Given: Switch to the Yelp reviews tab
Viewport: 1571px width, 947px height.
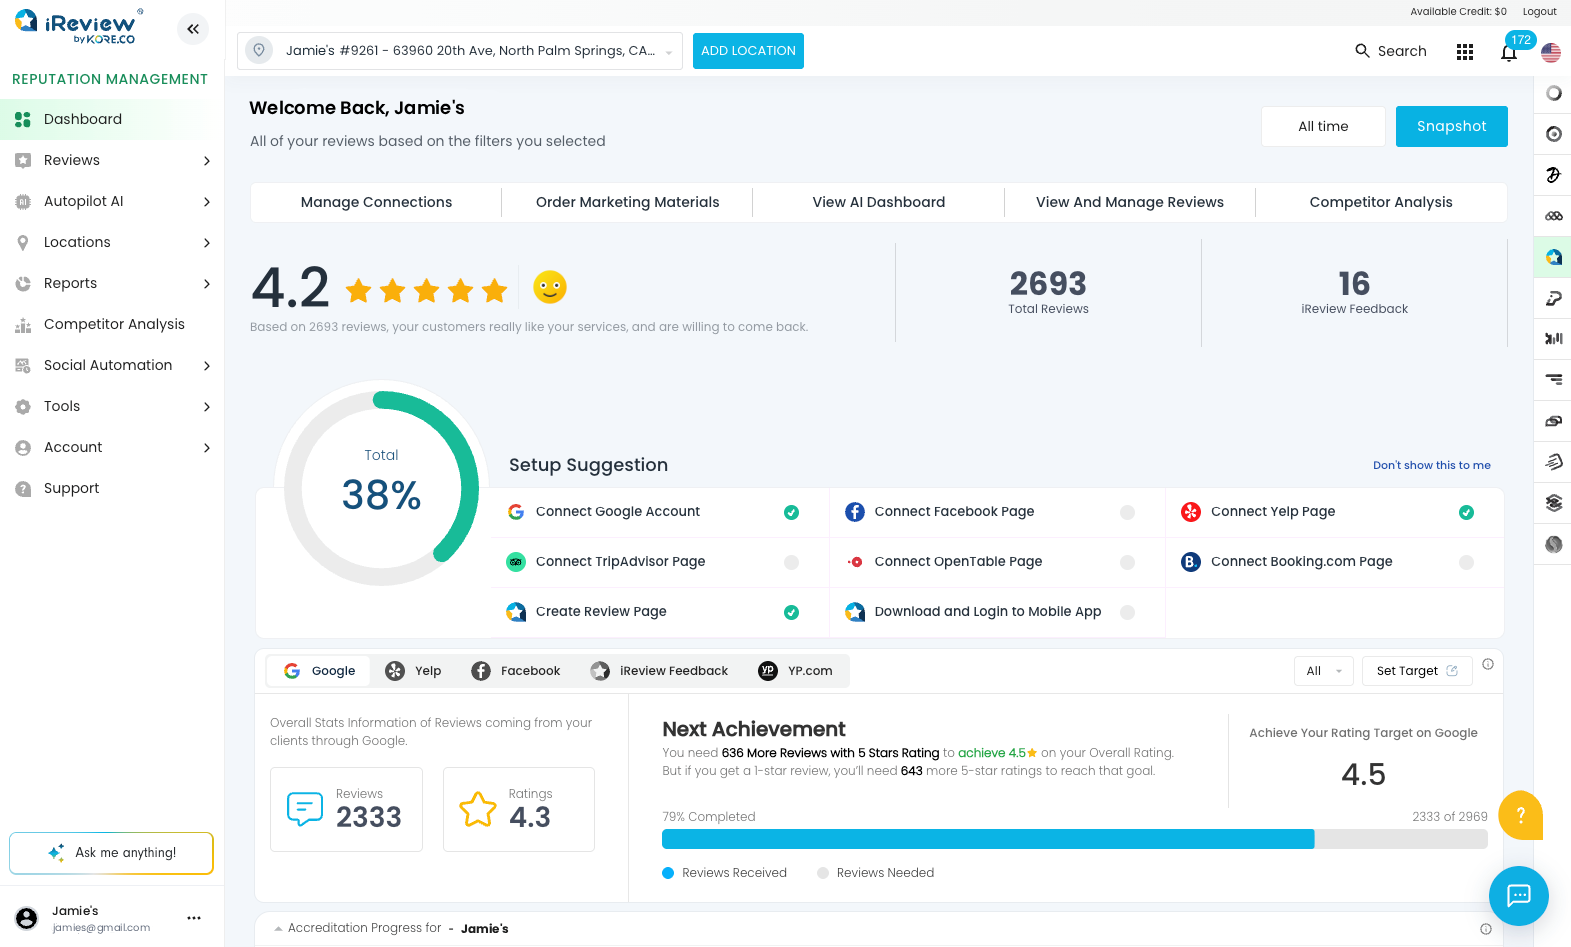Looking at the screenshot, I should [x=414, y=671].
